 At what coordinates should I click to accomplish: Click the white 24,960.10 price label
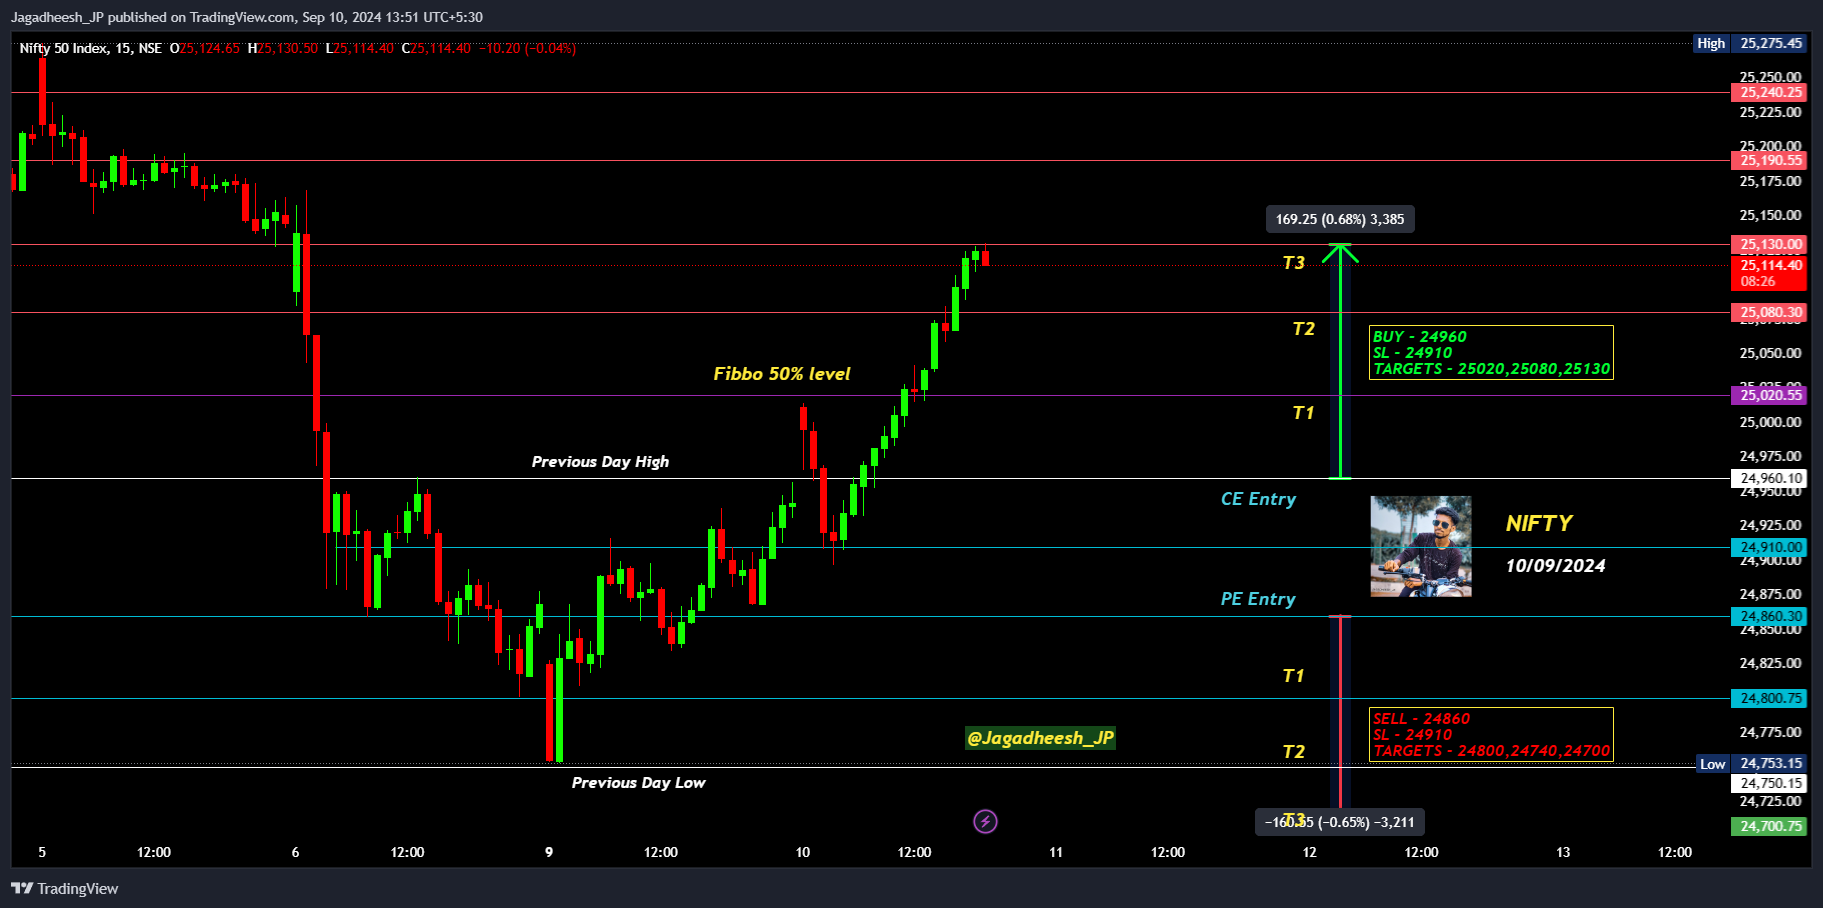coord(1769,478)
